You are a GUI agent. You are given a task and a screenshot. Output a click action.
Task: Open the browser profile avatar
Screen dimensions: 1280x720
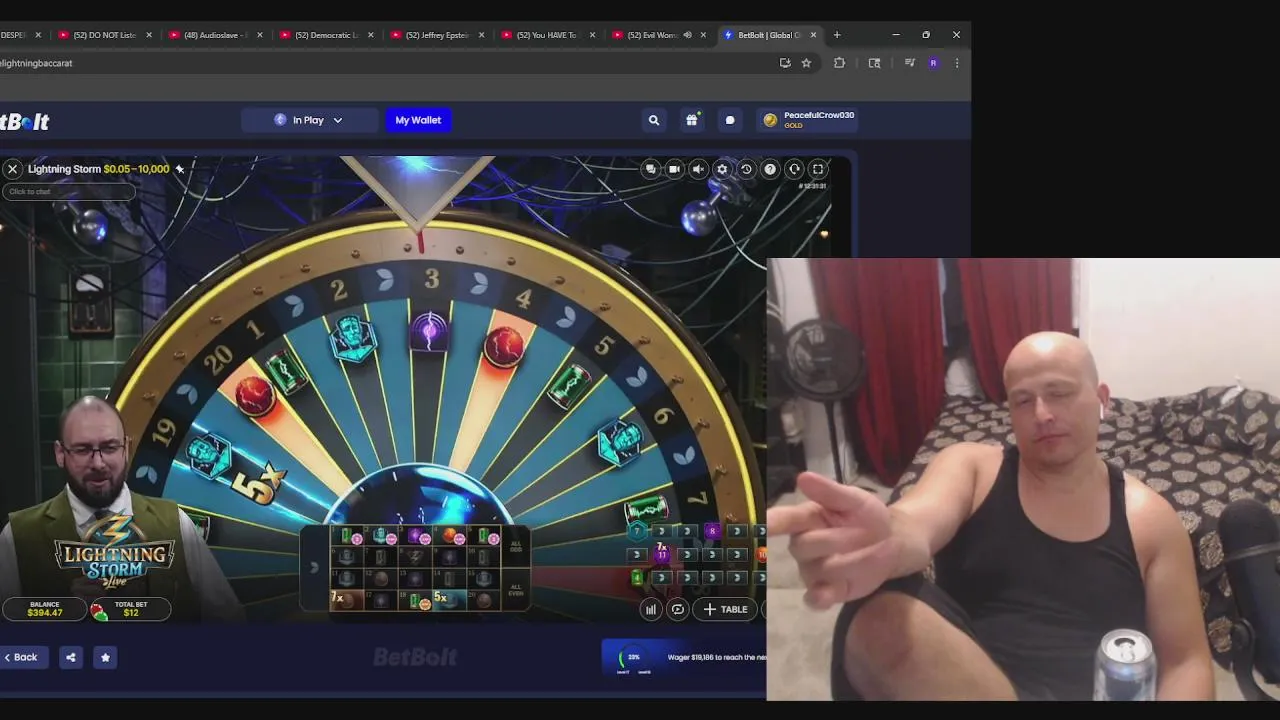(933, 63)
